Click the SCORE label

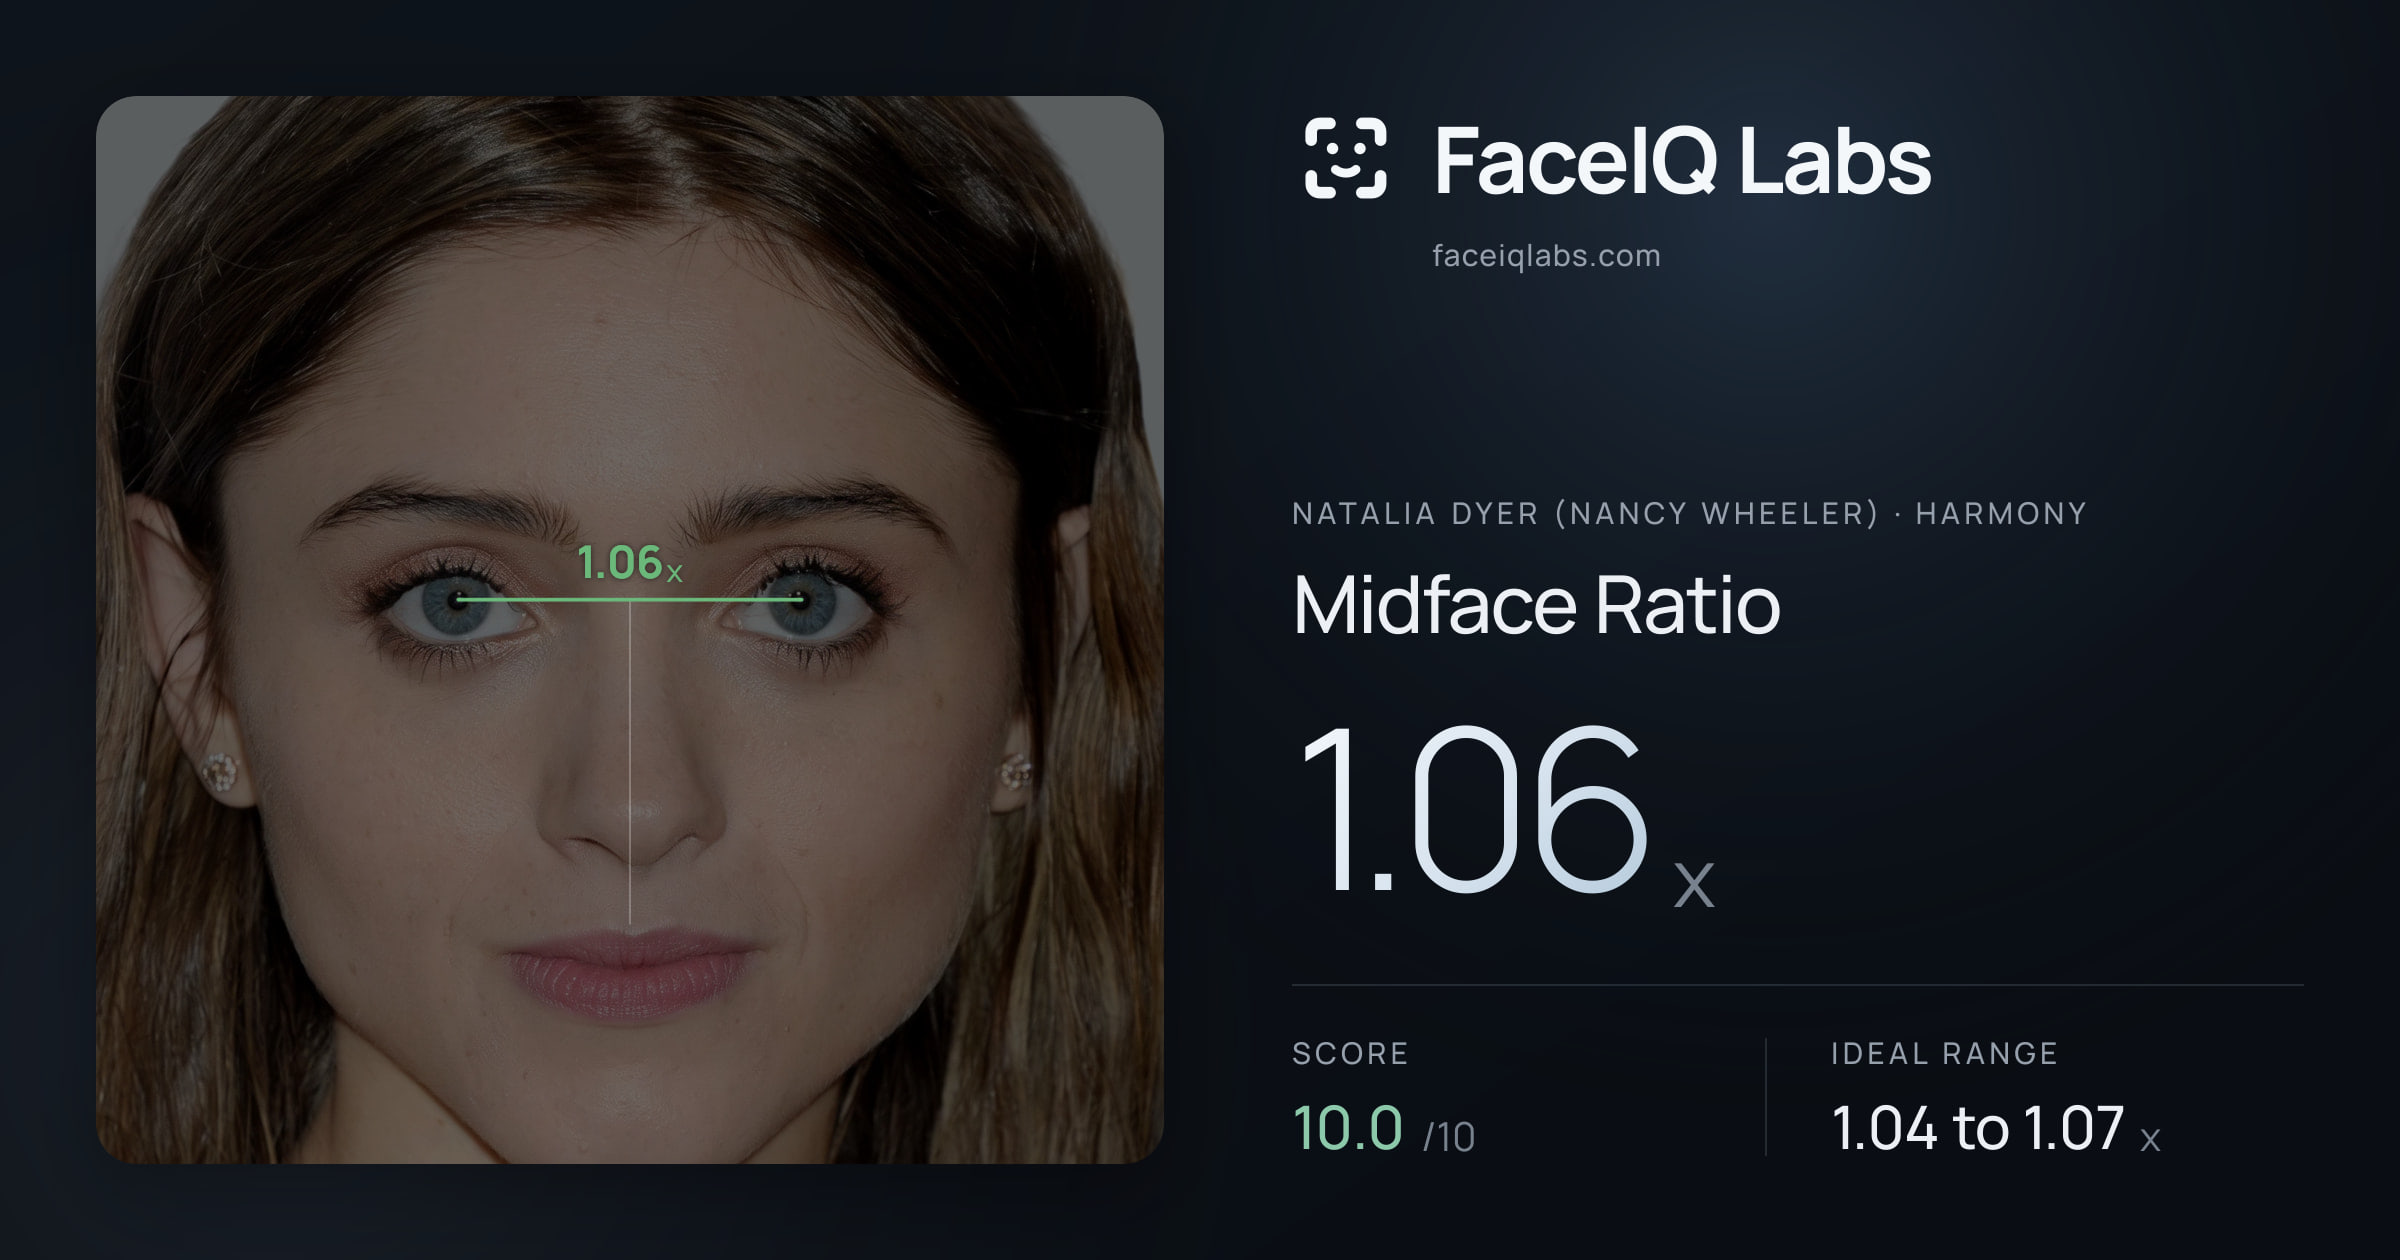pos(1350,1053)
